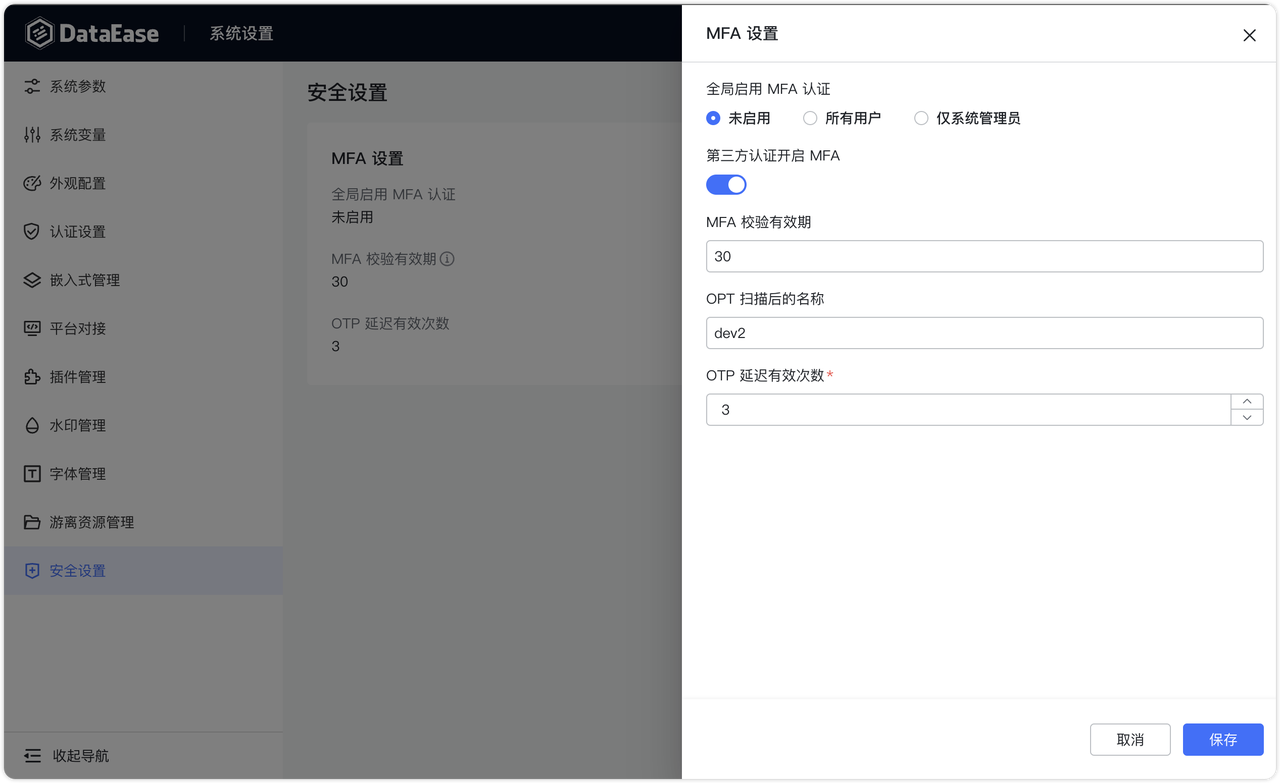
Task: Open 平台对接 menu item
Action: pyautogui.click(x=143, y=328)
